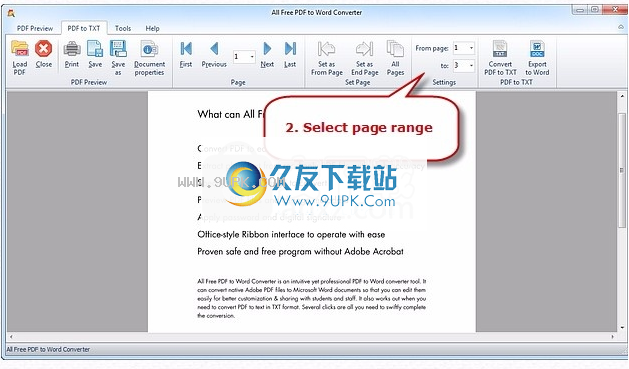
Task: Select the PDF to TXT tab
Action: 84,28
